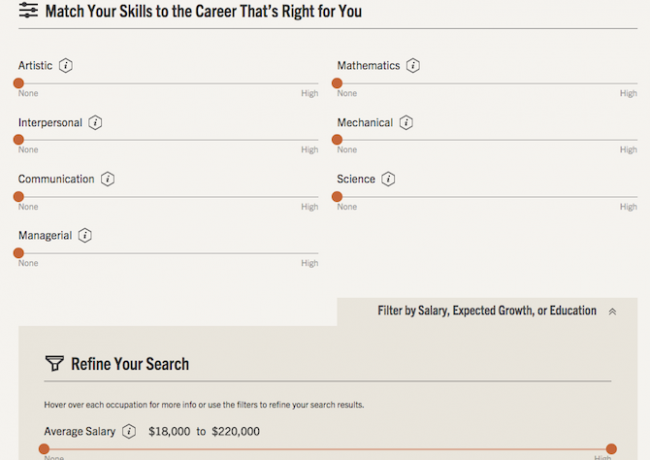The height and width of the screenshot is (460, 650).
Task: Open the Mathematics info icon
Action: [412, 65]
